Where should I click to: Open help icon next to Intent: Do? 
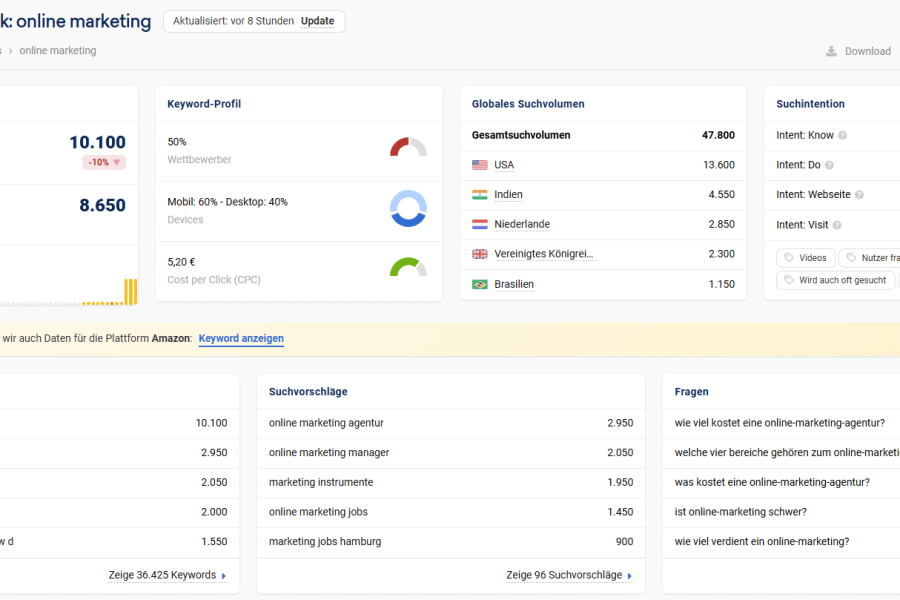pos(829,165)
